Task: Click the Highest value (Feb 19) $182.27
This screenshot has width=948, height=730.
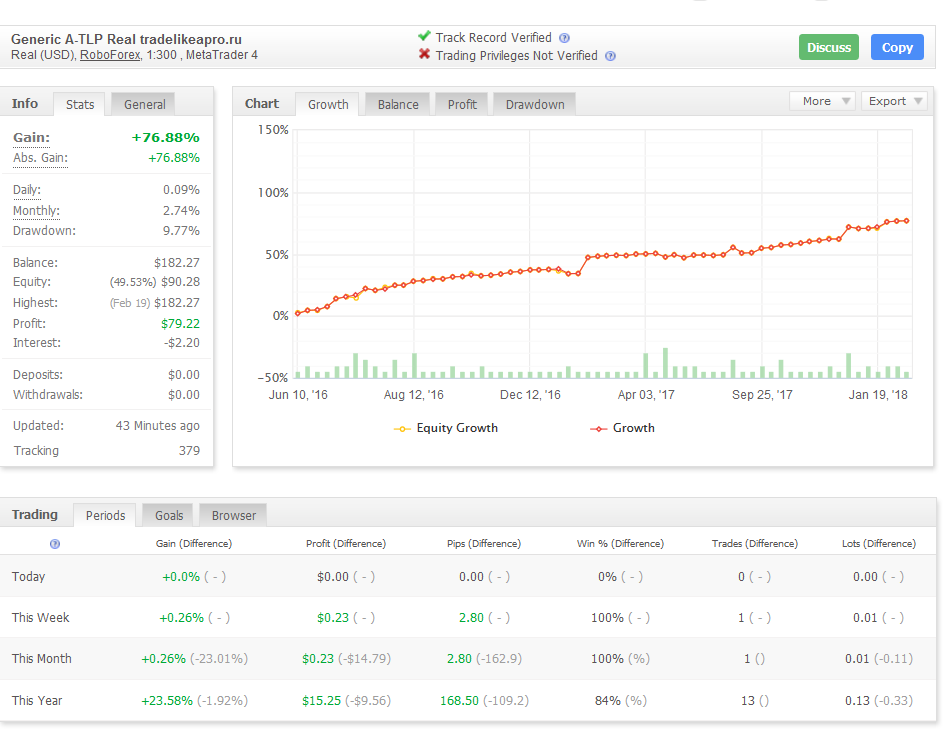Action: 155,303
